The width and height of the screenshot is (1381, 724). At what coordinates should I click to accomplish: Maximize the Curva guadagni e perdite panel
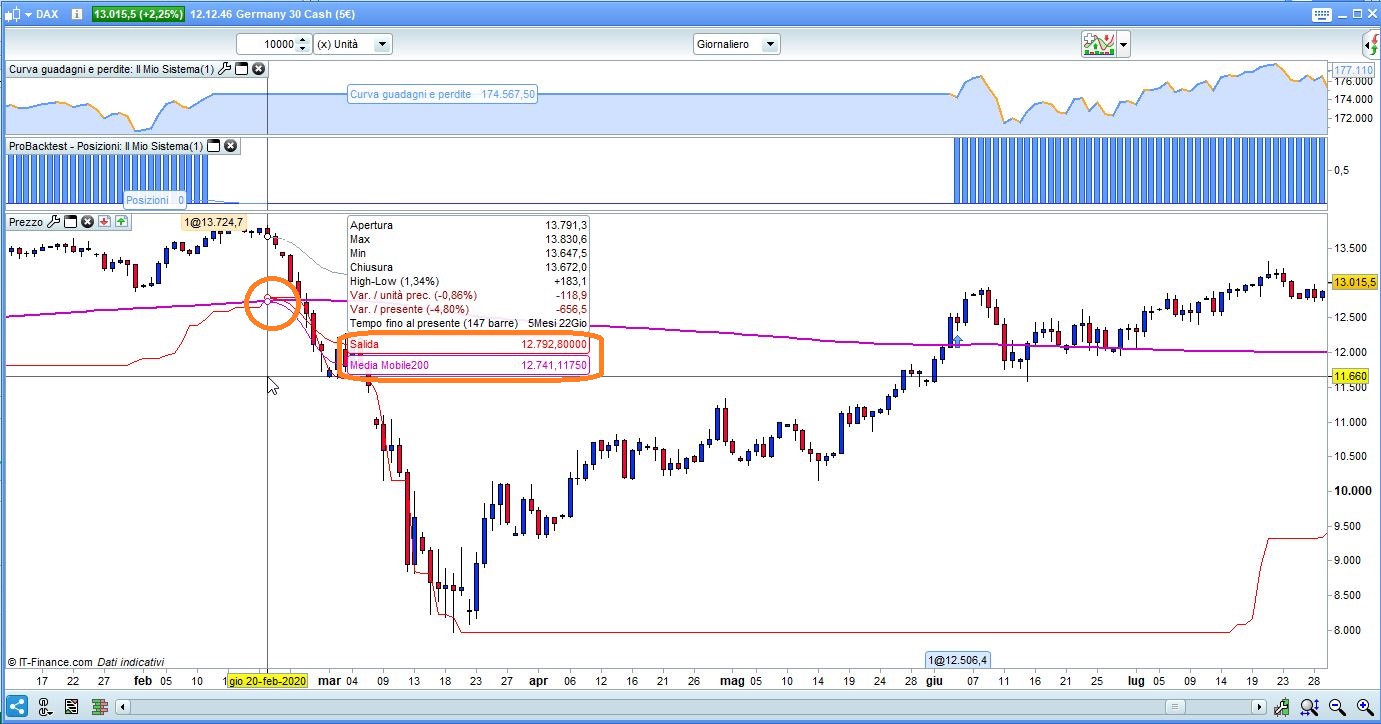click(241, 69)
